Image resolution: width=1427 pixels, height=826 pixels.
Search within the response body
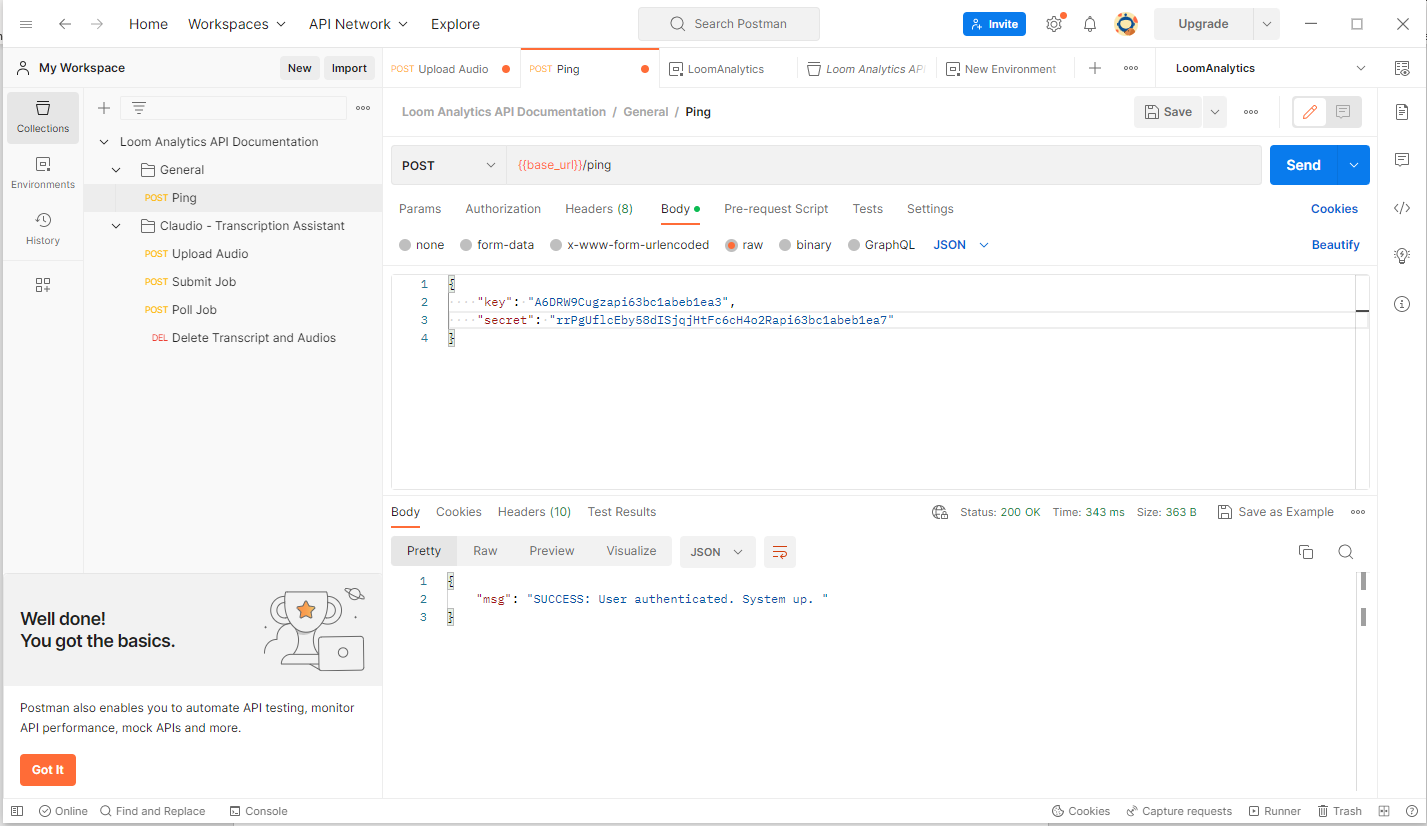pyautogui.click(x=1346, y=551)
